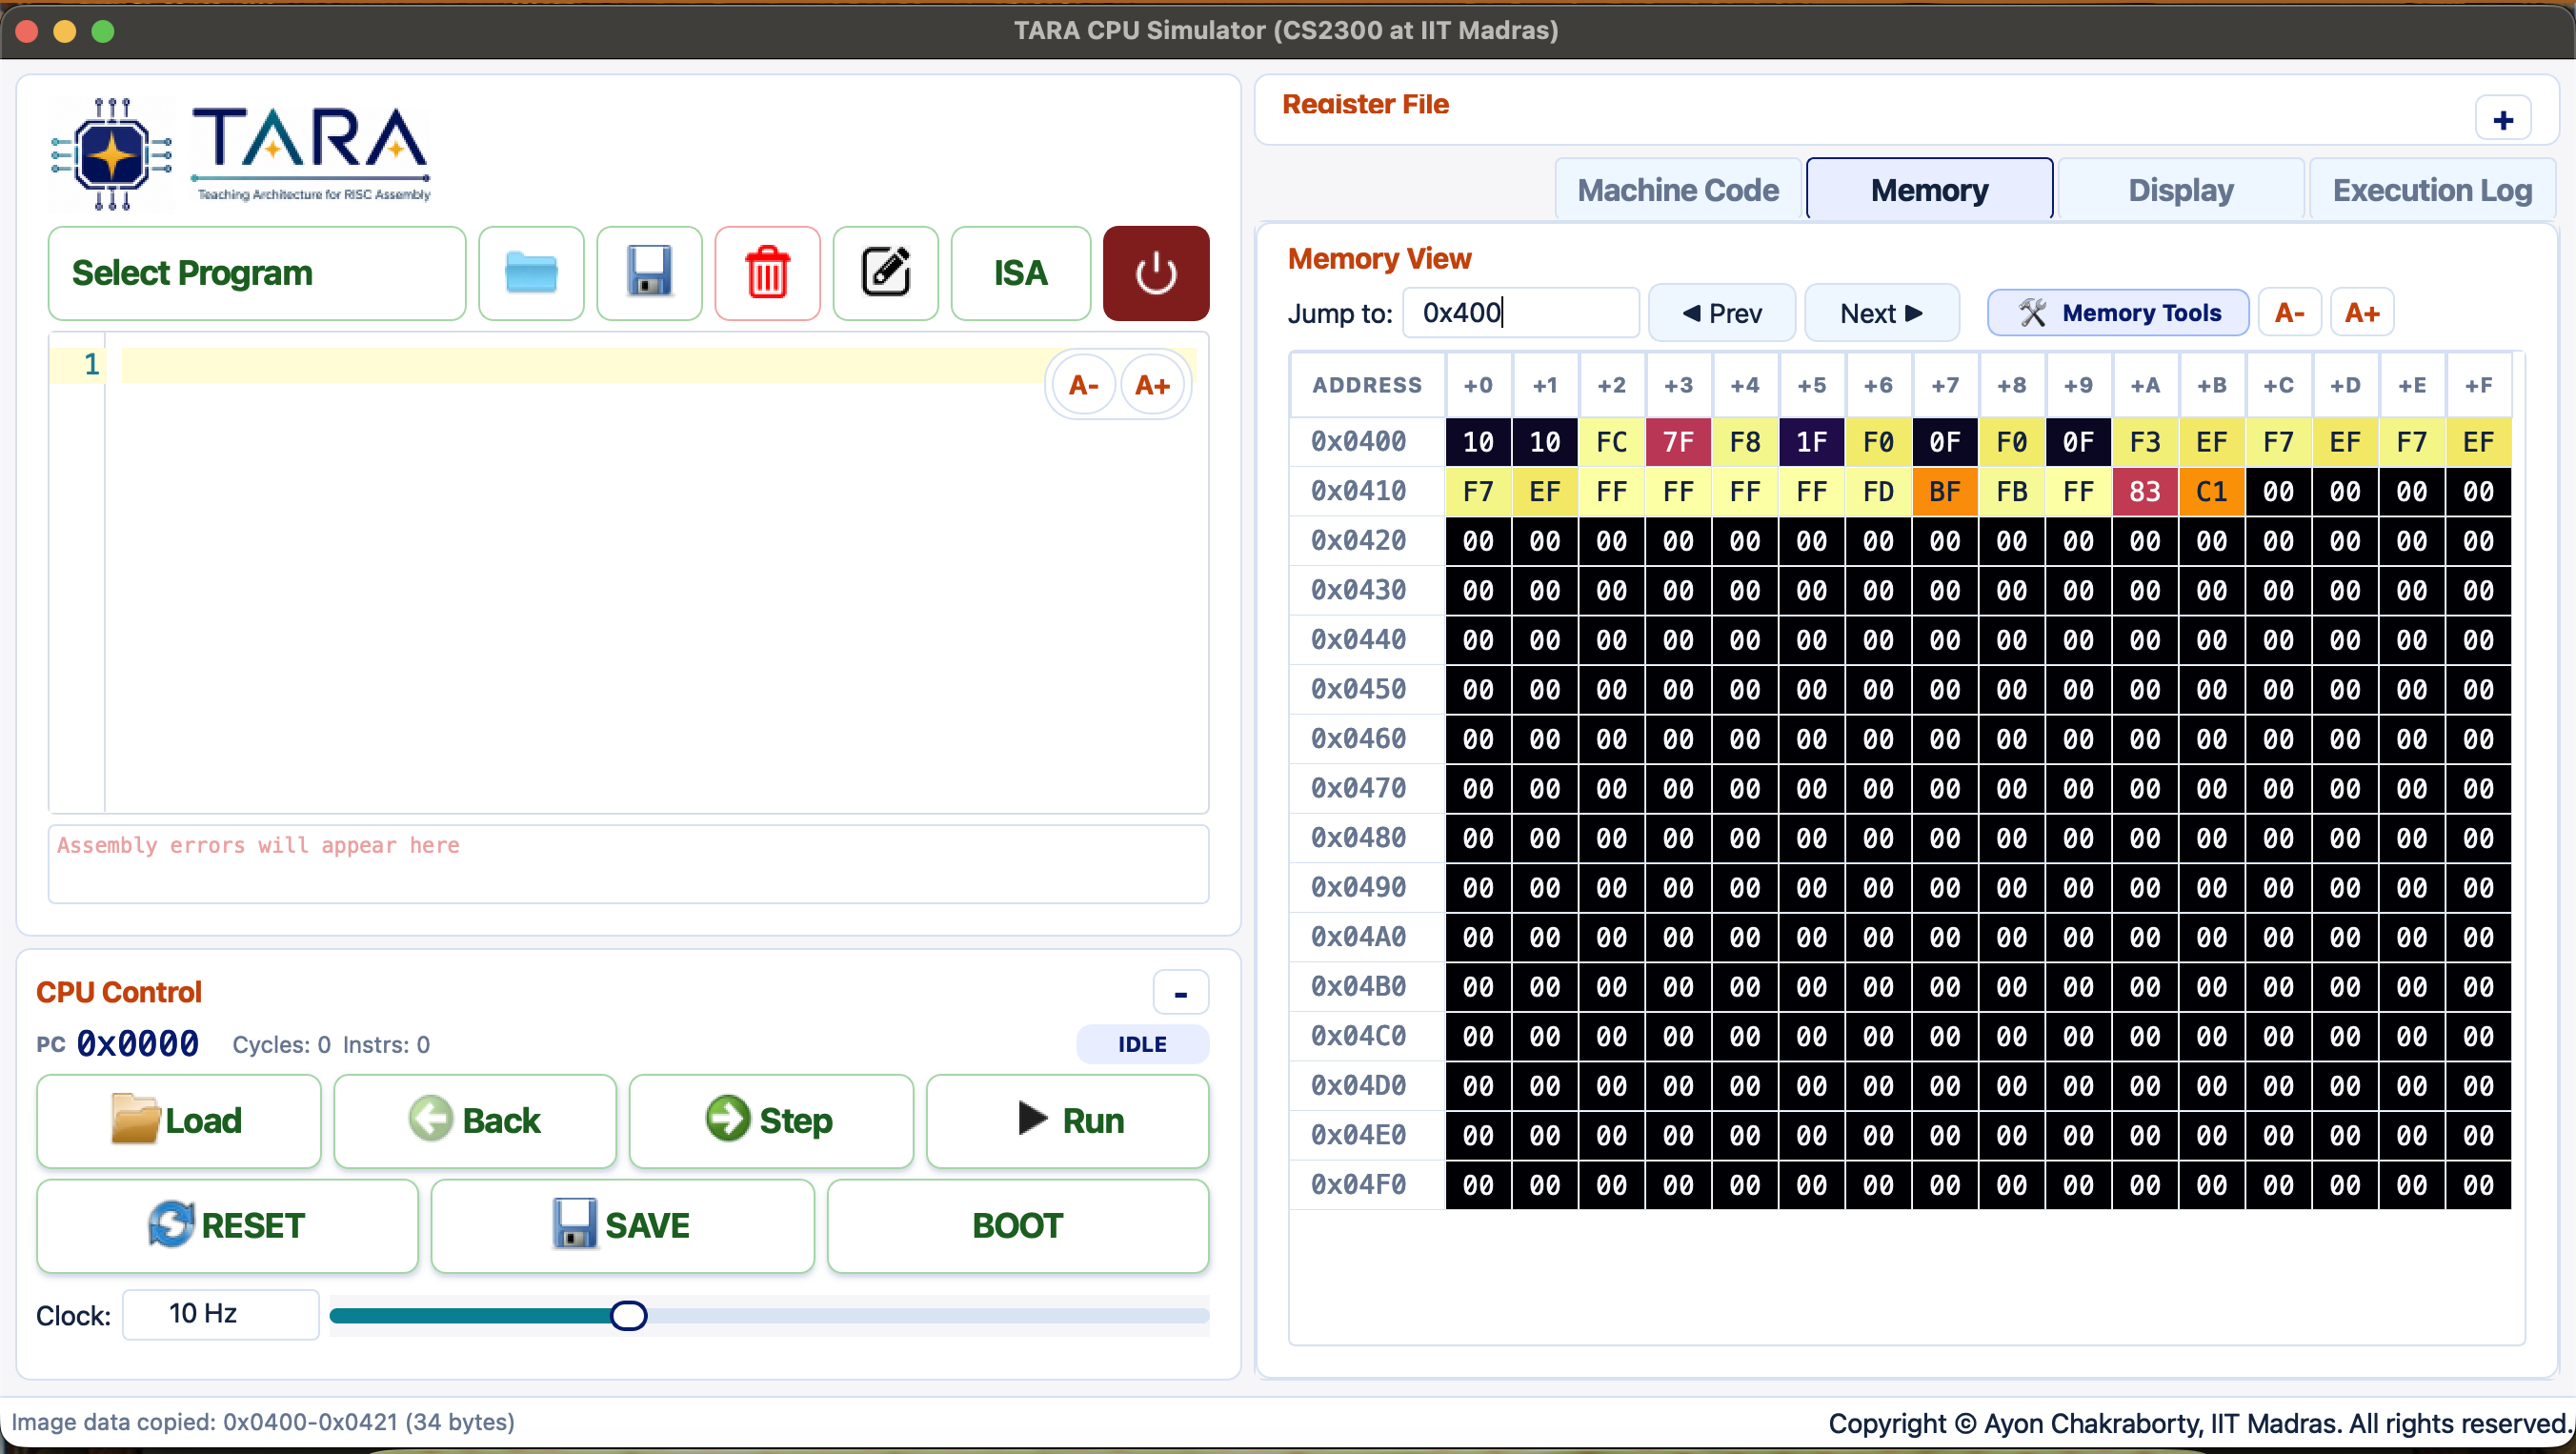Delete program with red trash icon
The height and width of the screenshot is (1454, 2576).
pyautogui.click(x=767, y=273)
